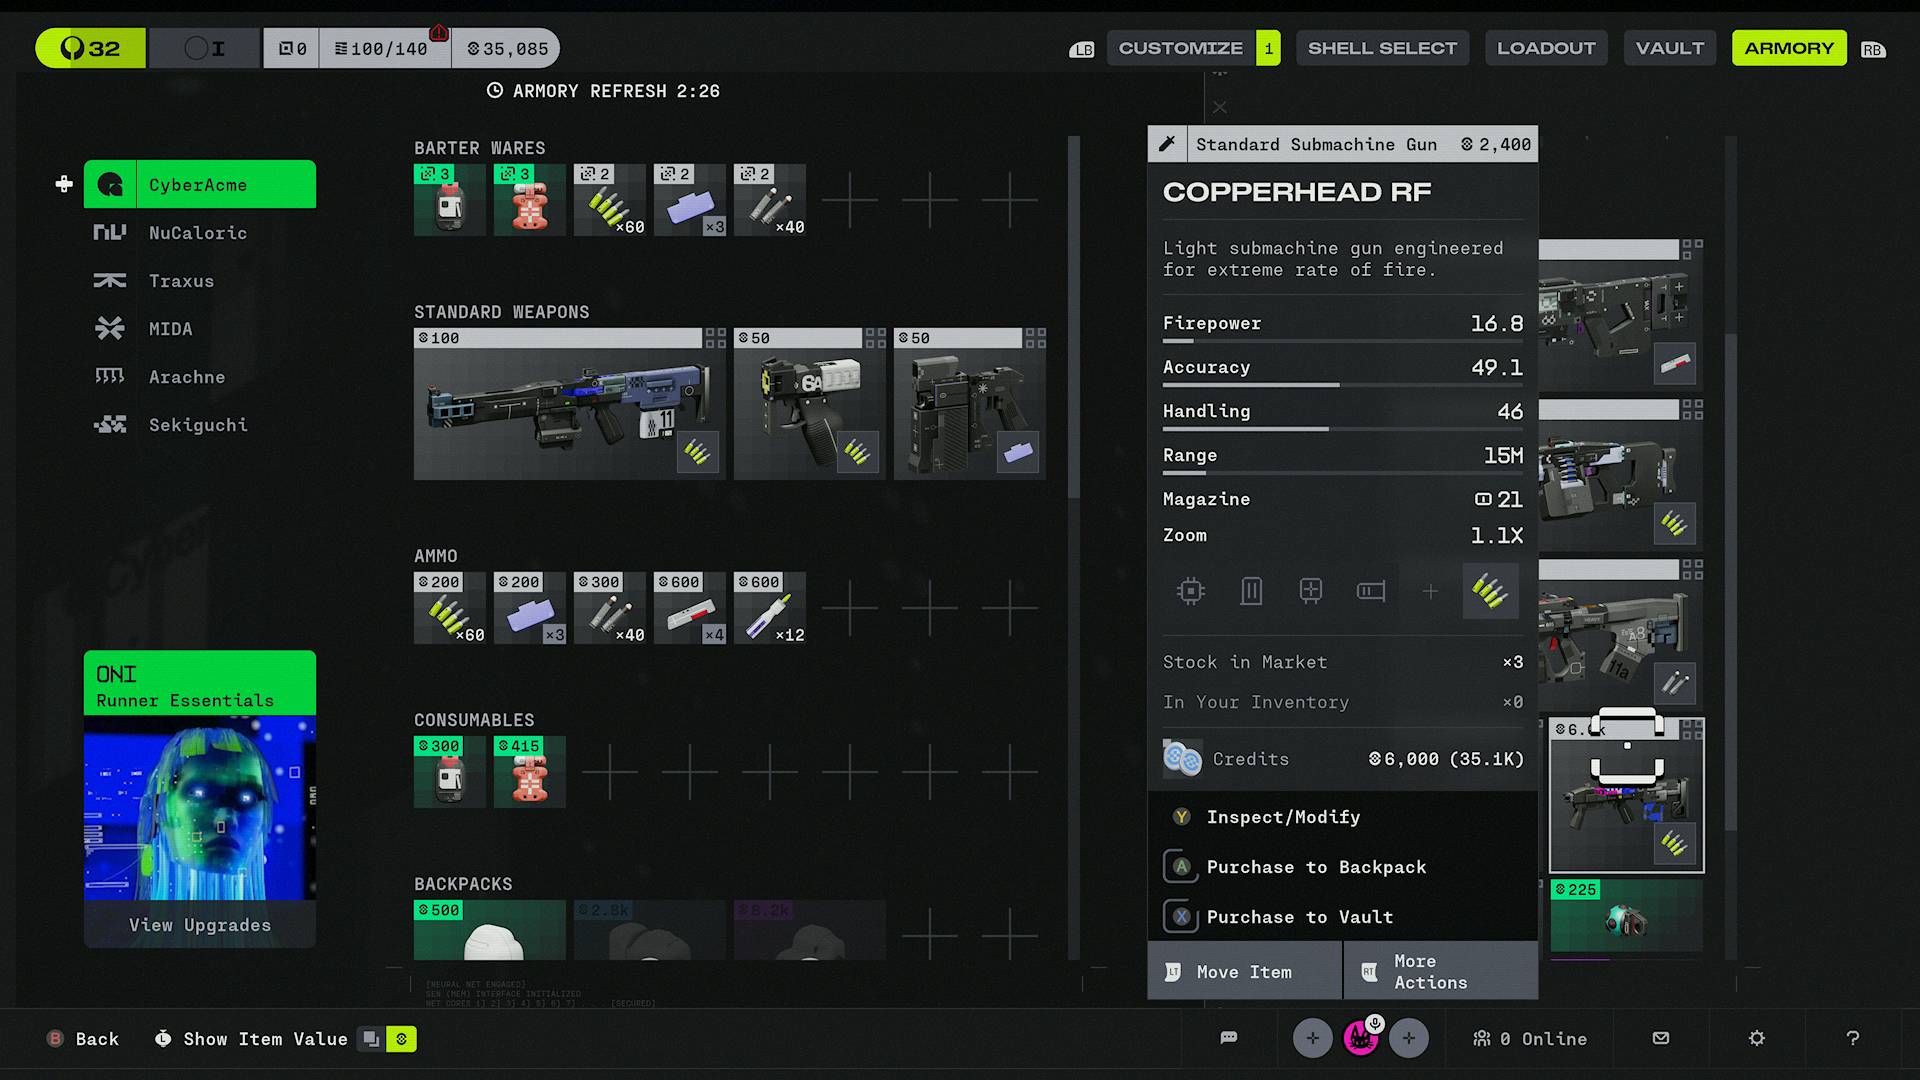This screenshot has width=1920, height=1080.
Task: Open the Traxus vendor in the sidebar
Action: [x=110, y=281]
